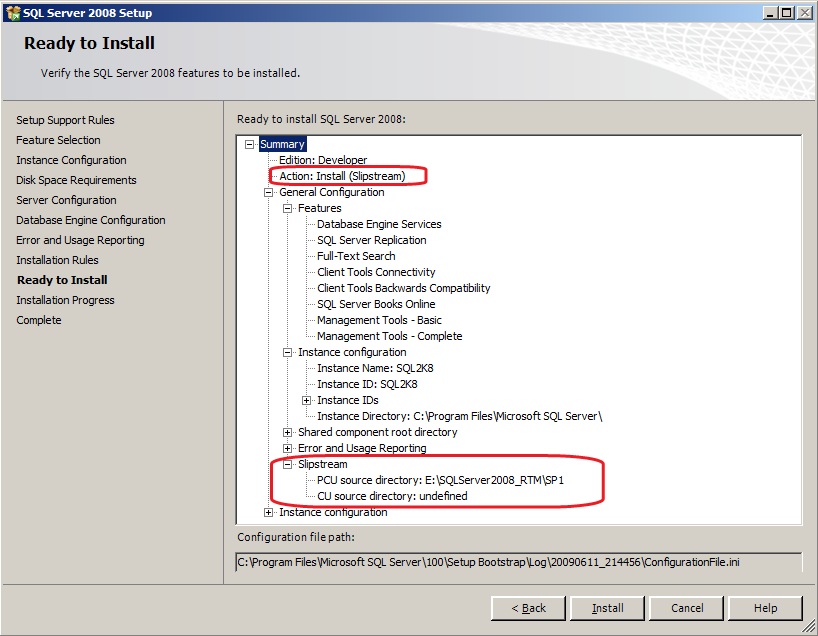
Task: Expand the Error and Usage Reporting node
Action: (288, 448)
